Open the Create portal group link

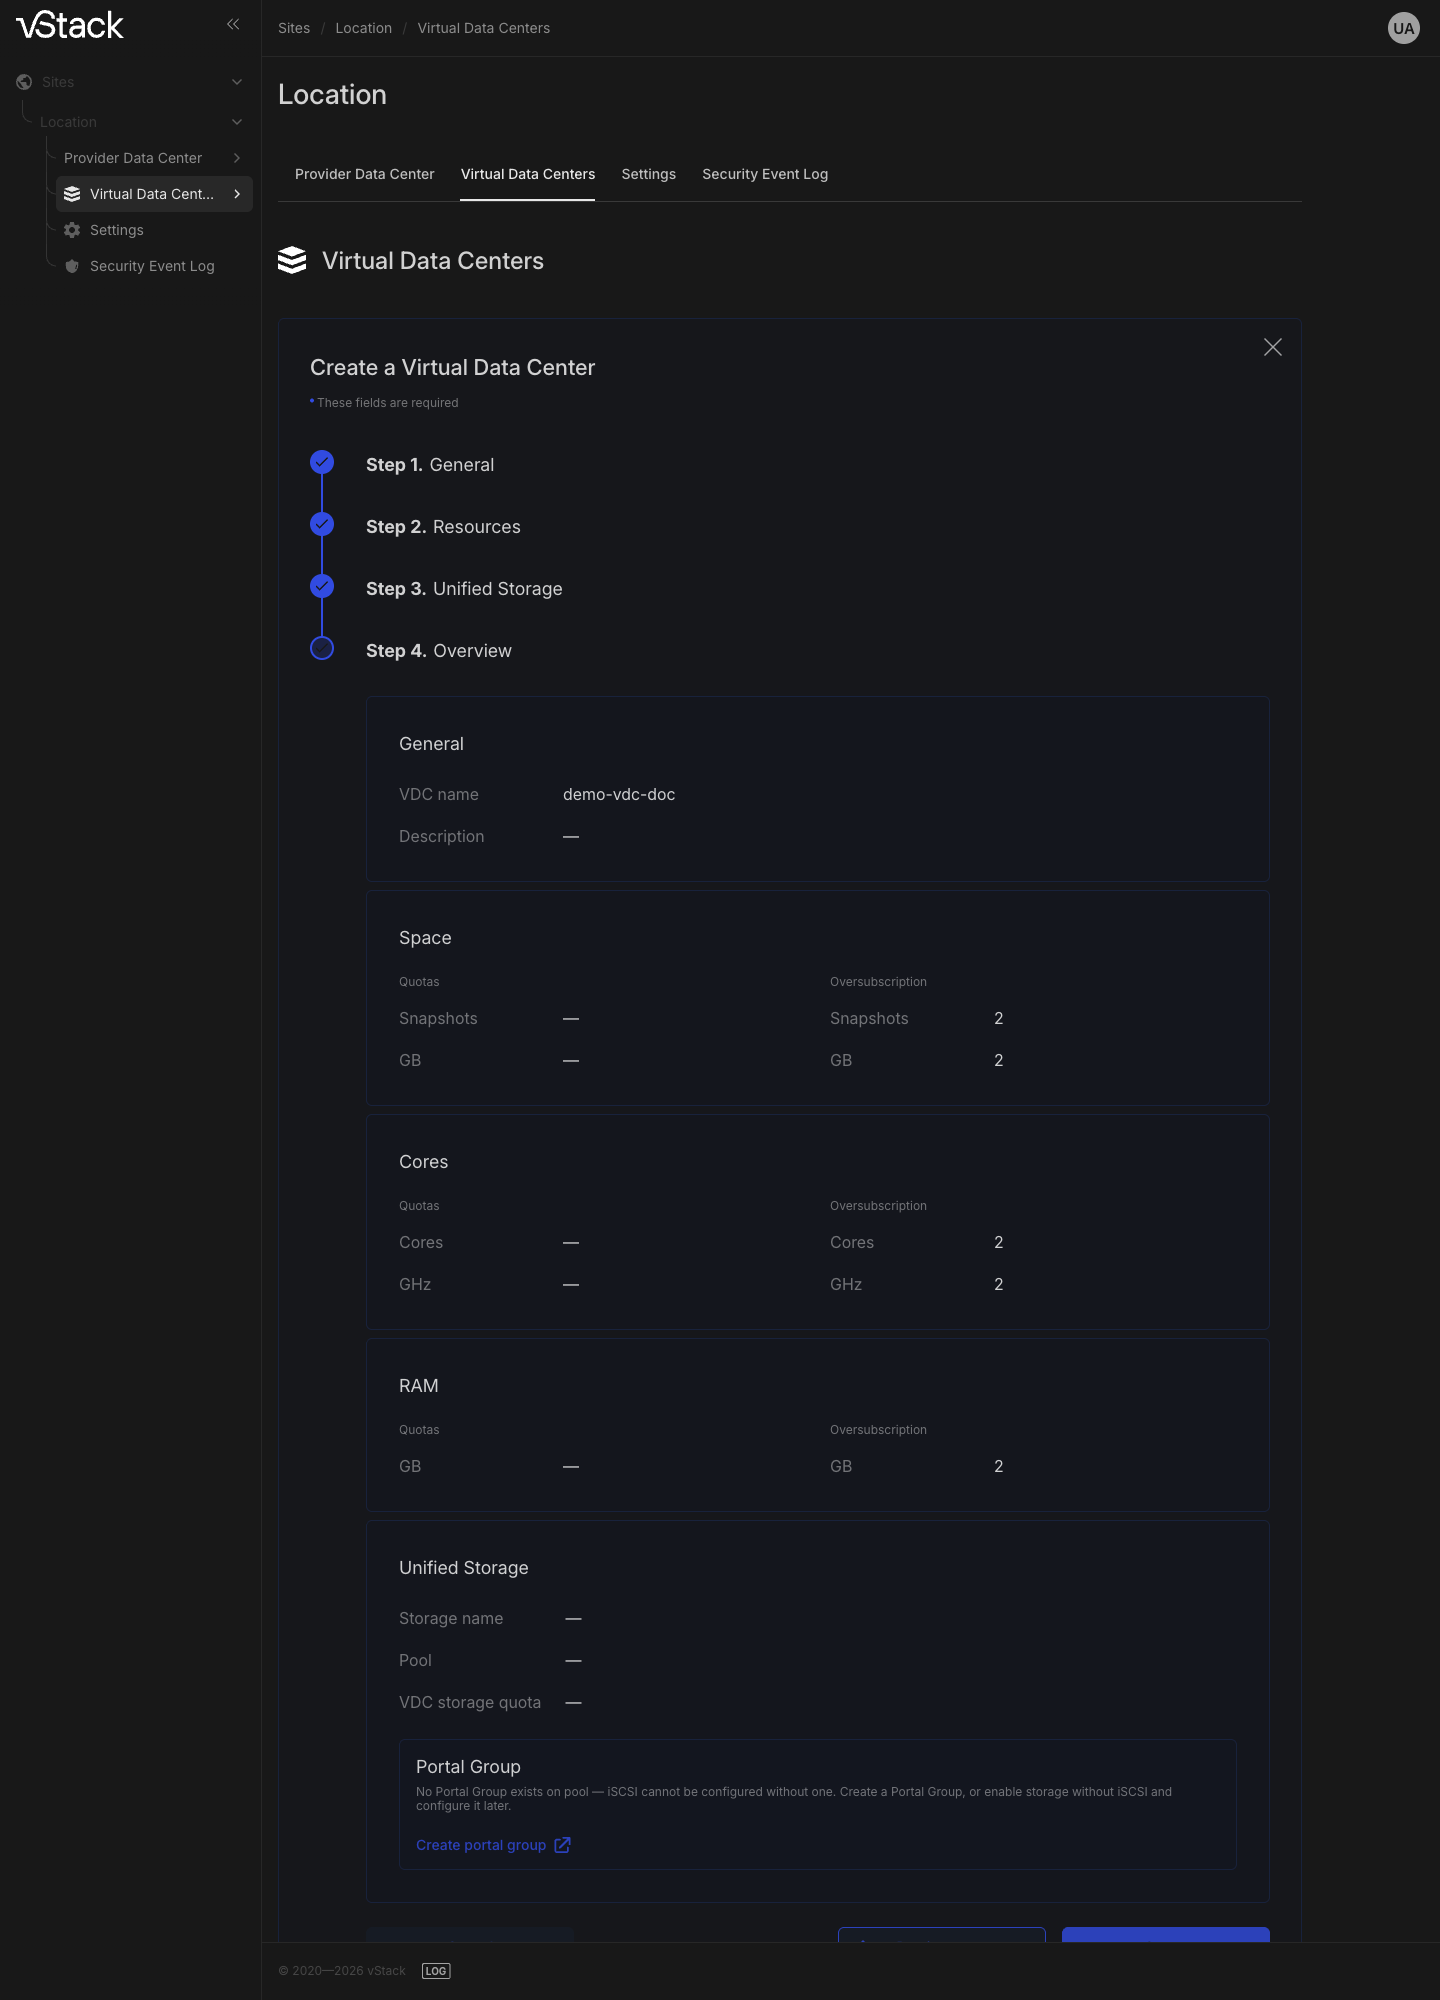481,1845
